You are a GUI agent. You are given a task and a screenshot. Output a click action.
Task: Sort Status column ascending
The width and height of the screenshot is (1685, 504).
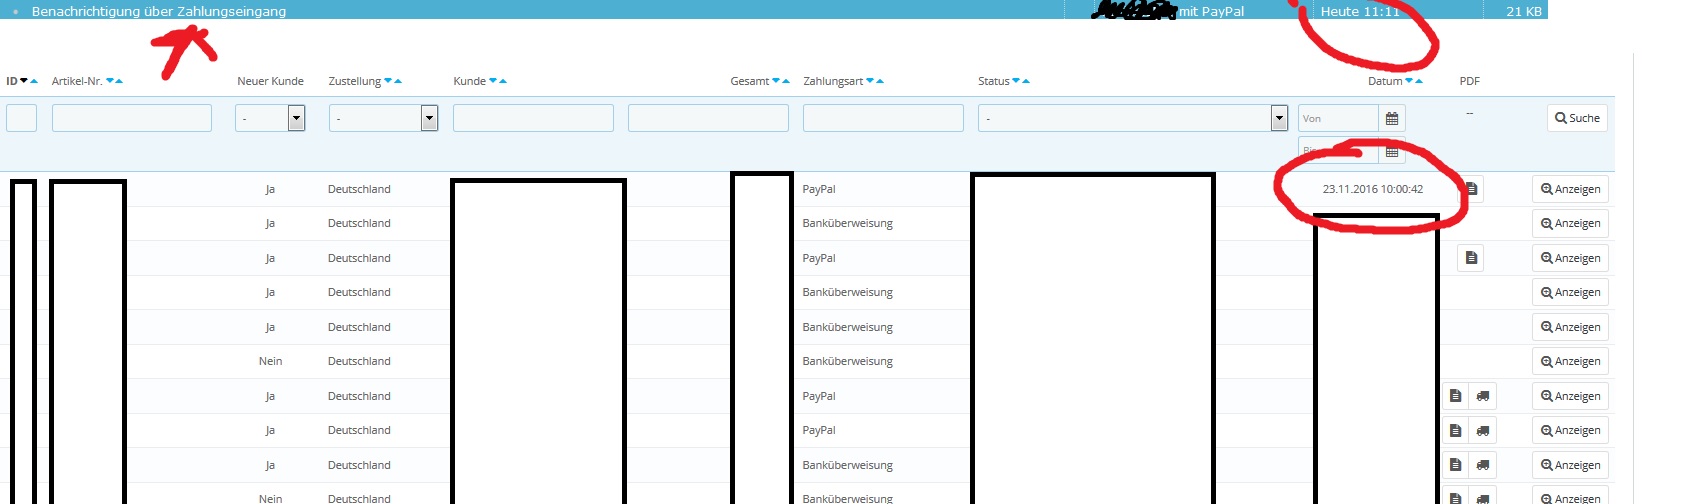click(x=1026, y=81)
